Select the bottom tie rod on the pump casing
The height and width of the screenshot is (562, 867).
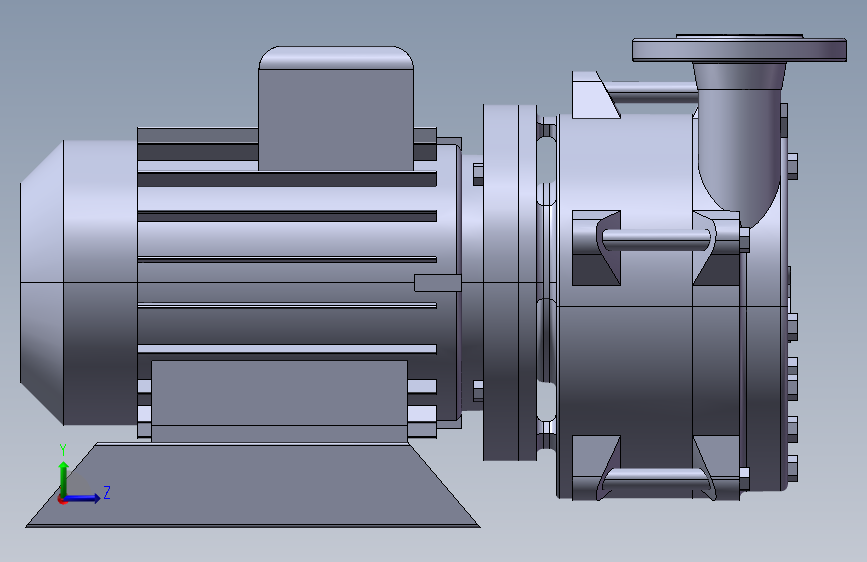tap(656, 477)
